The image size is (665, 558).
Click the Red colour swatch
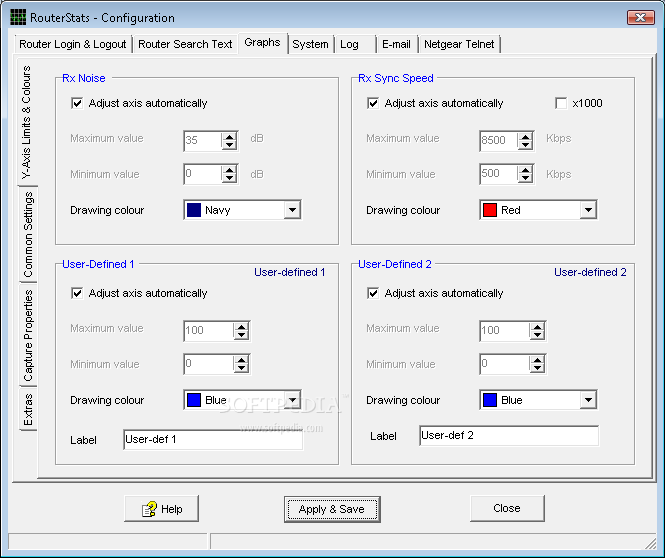tap(490, 210)
